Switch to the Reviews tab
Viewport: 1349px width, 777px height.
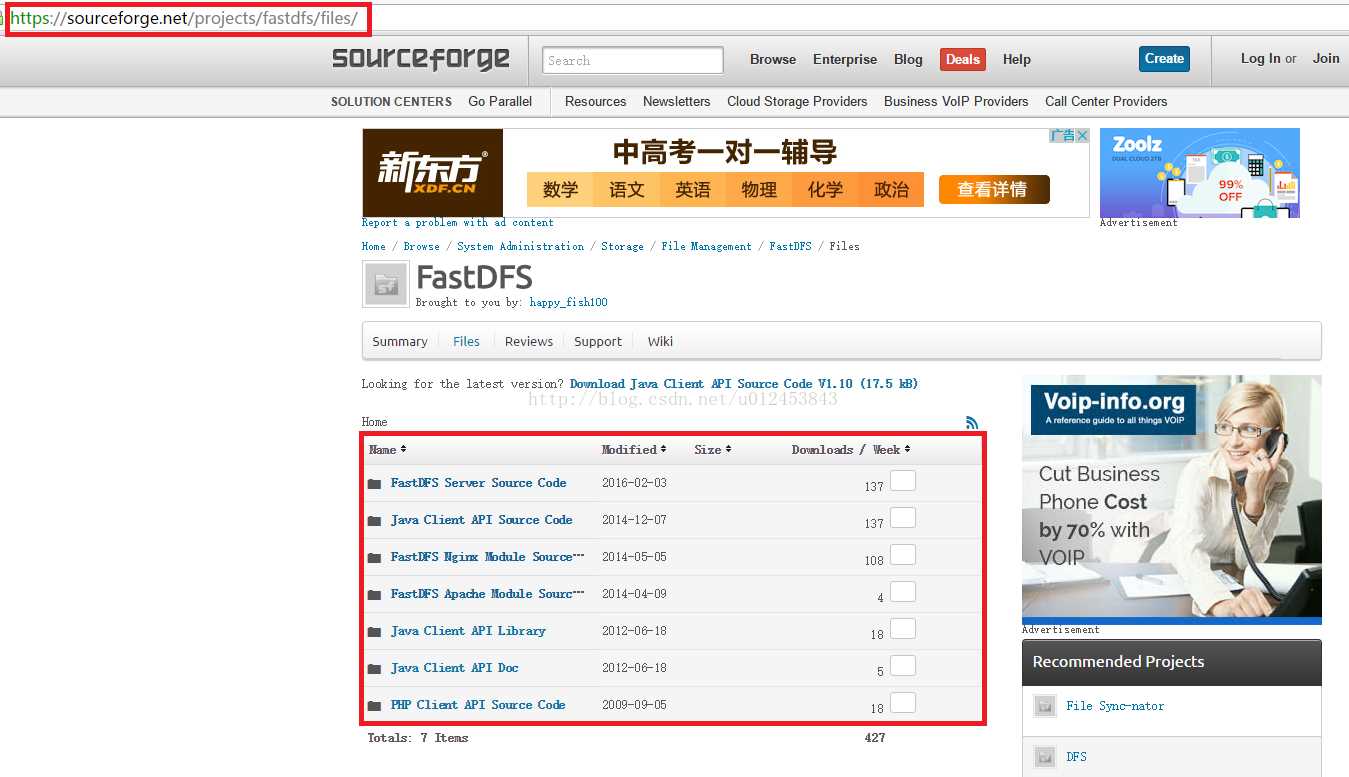(x=529, y=342)
